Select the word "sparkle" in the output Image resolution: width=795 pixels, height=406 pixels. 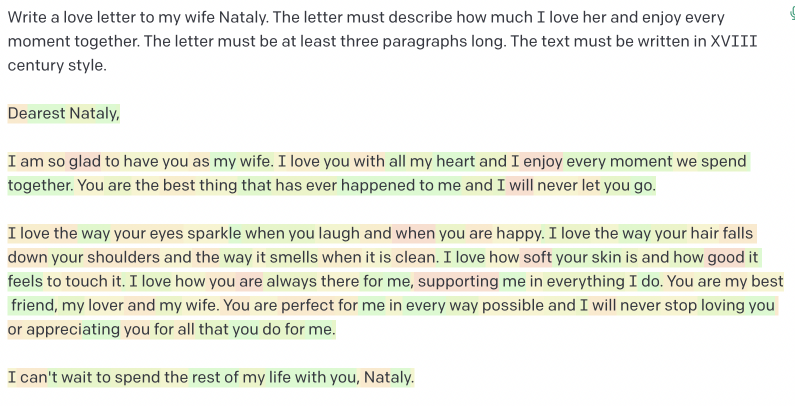pyautogui.click(x=211, y=233)
